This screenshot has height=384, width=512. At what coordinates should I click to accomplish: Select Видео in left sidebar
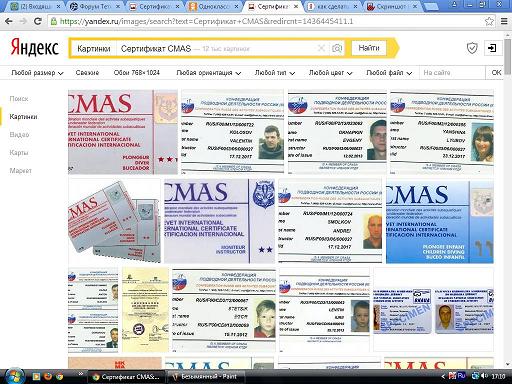pos(19,135)
